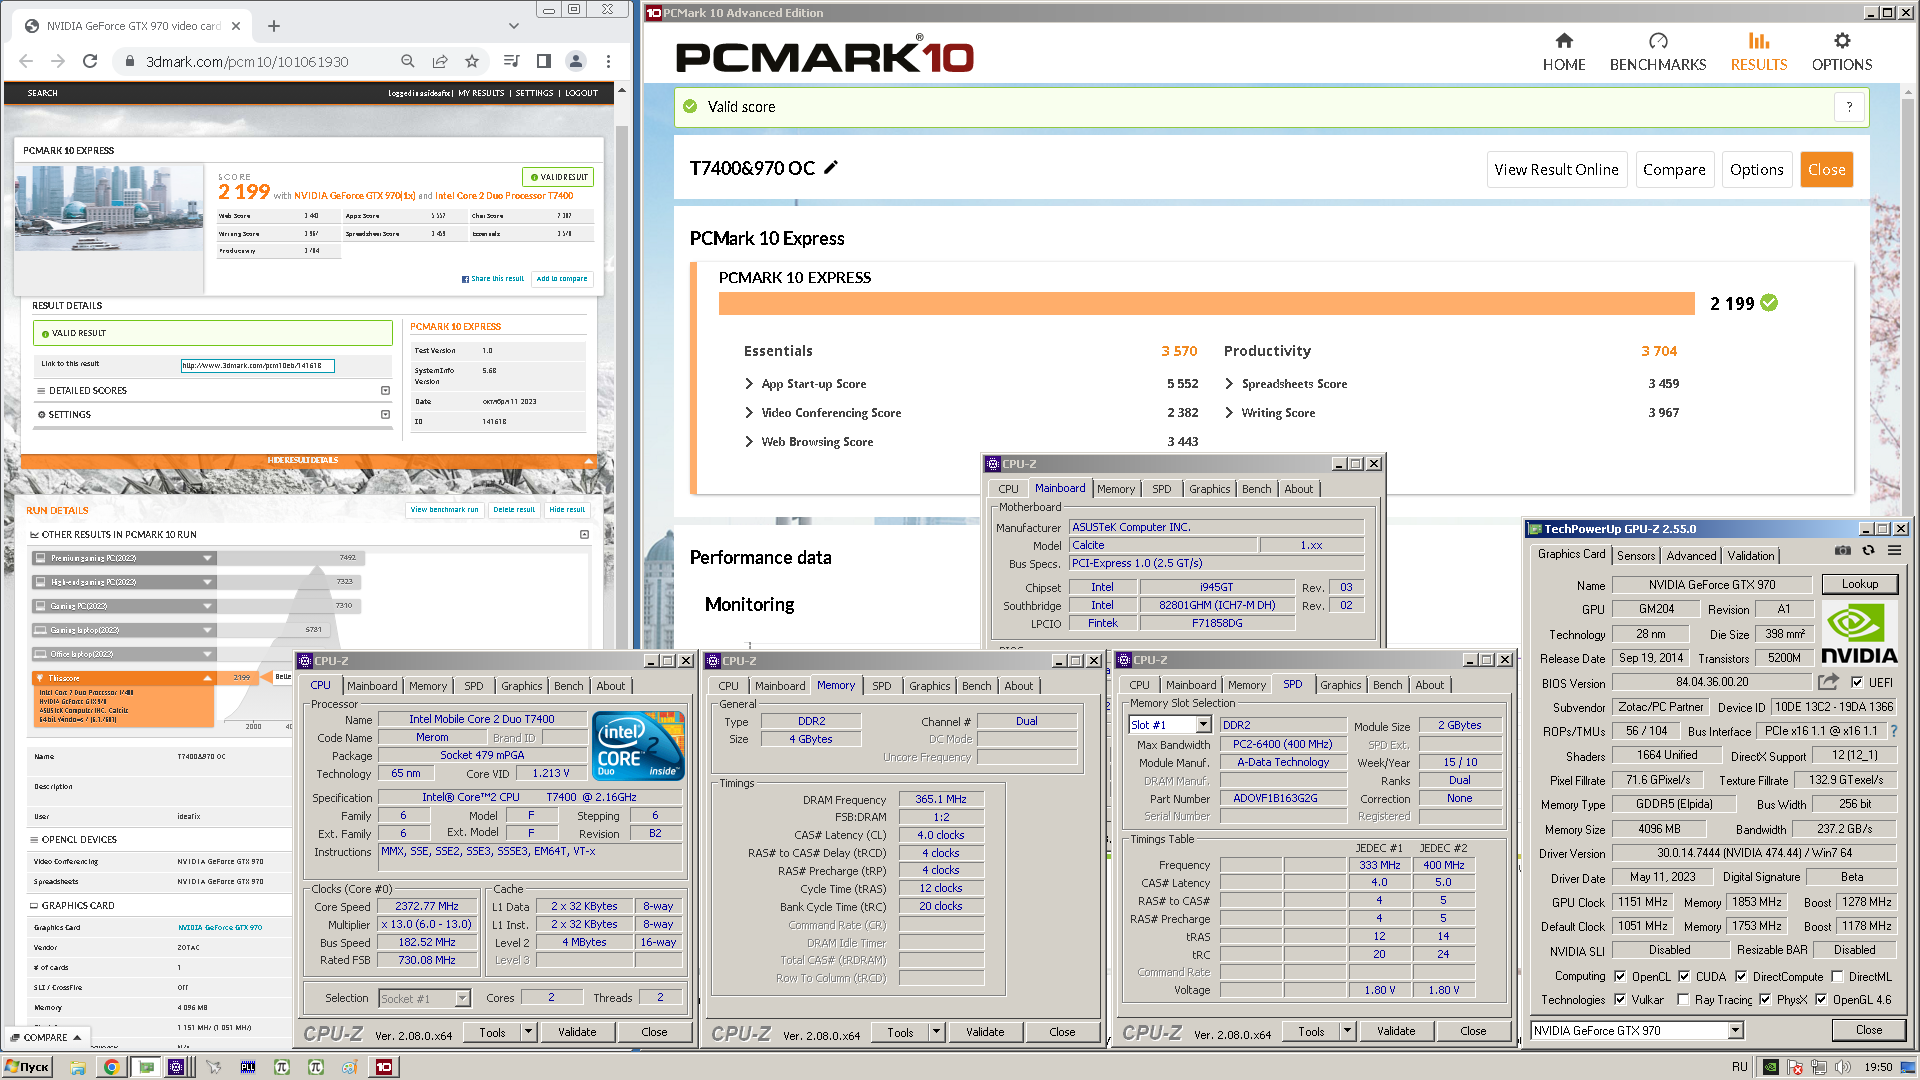Viewport: 1920px width, 1080px height.
Task: Click View Result Online button
Action: (x=1556, y=170)
